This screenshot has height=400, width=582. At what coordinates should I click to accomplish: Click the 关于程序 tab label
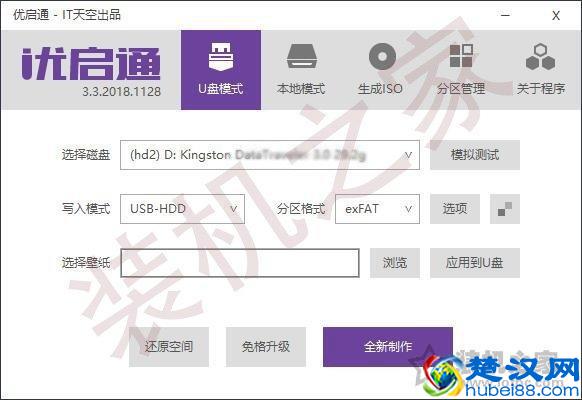coord(541,89)
